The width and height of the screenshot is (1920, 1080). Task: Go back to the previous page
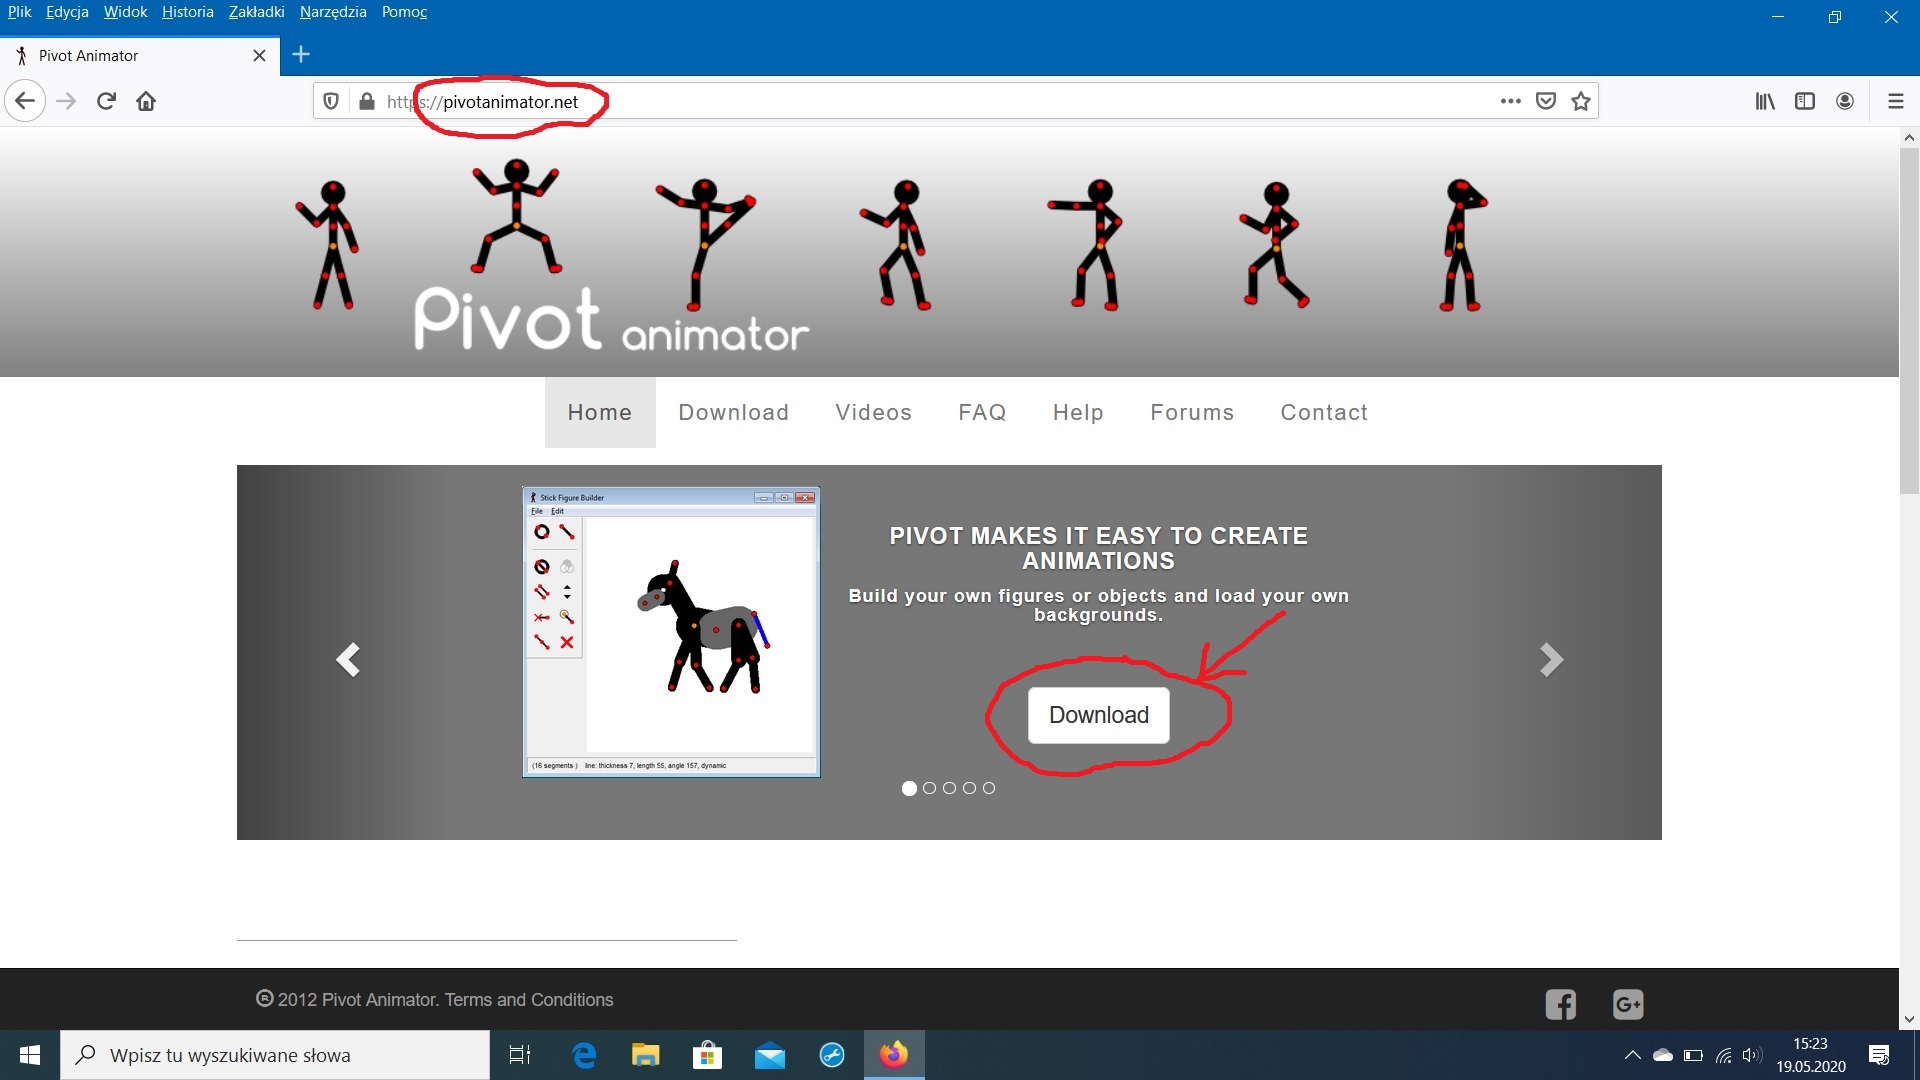(25, 101)
